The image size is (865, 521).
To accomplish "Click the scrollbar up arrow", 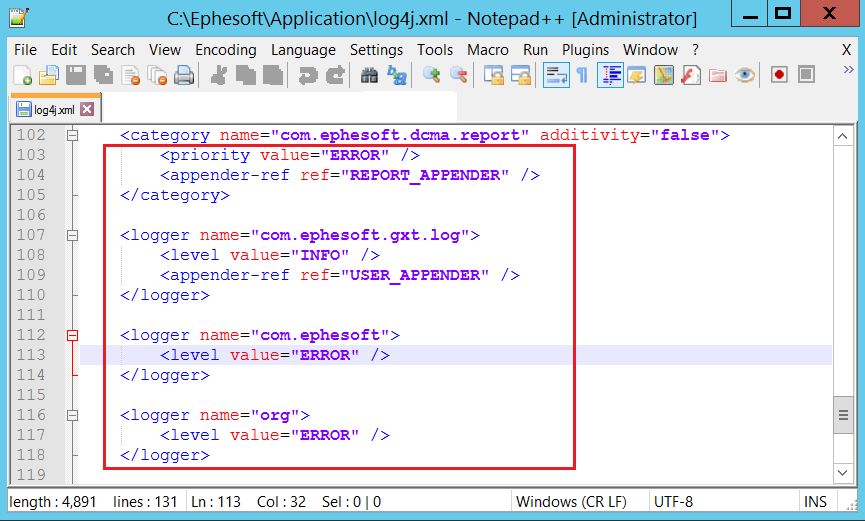I will coord(842,136).
